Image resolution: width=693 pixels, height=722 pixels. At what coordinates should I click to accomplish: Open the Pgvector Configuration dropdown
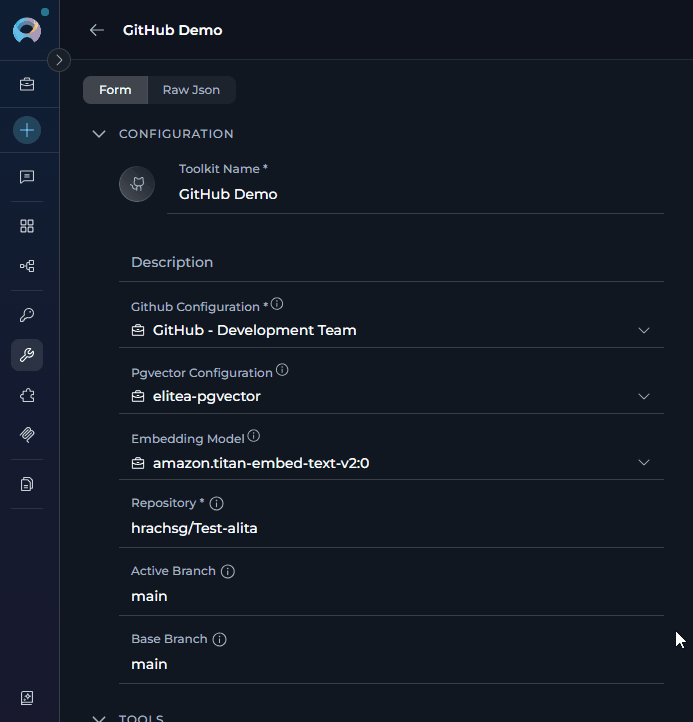coord(391,396)
